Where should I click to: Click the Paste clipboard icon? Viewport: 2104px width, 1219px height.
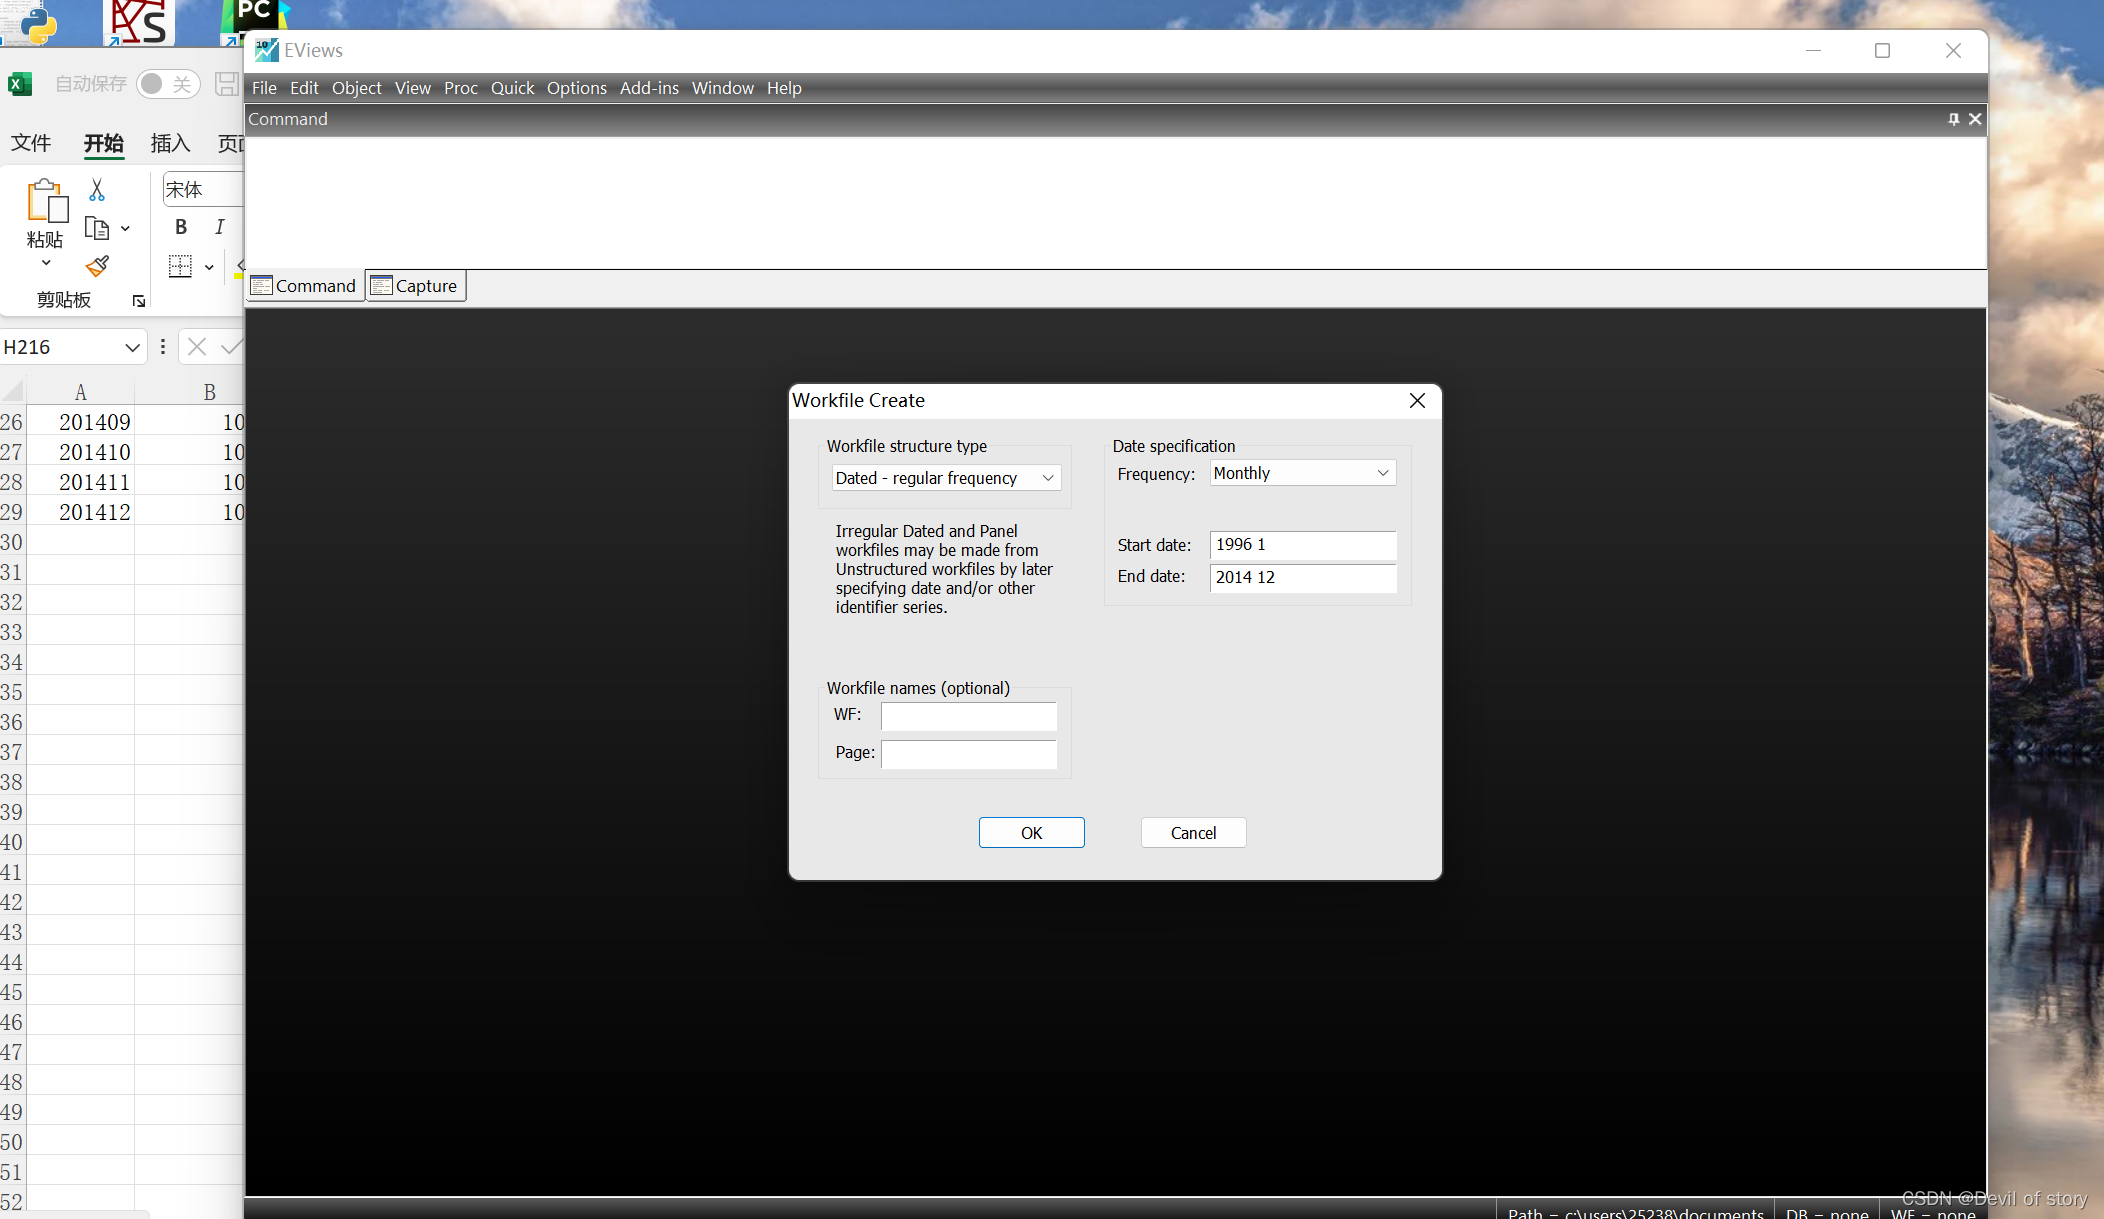click(x=46, y=201)
